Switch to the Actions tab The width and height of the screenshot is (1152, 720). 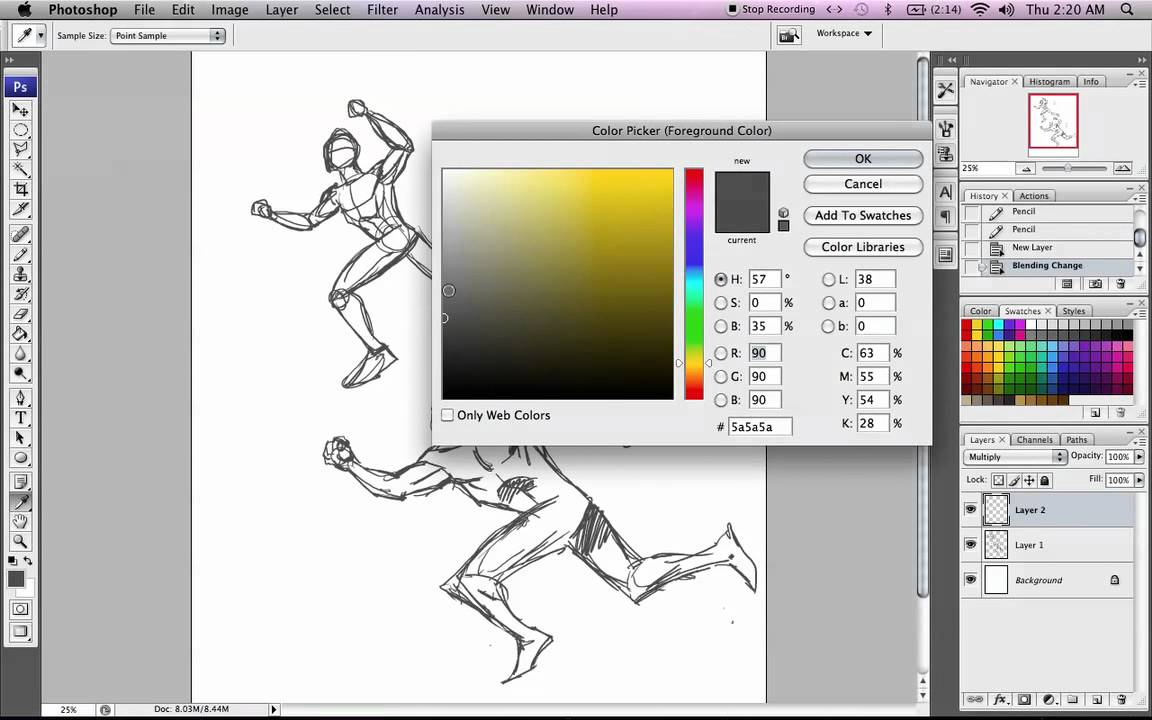coord(1034,195)
